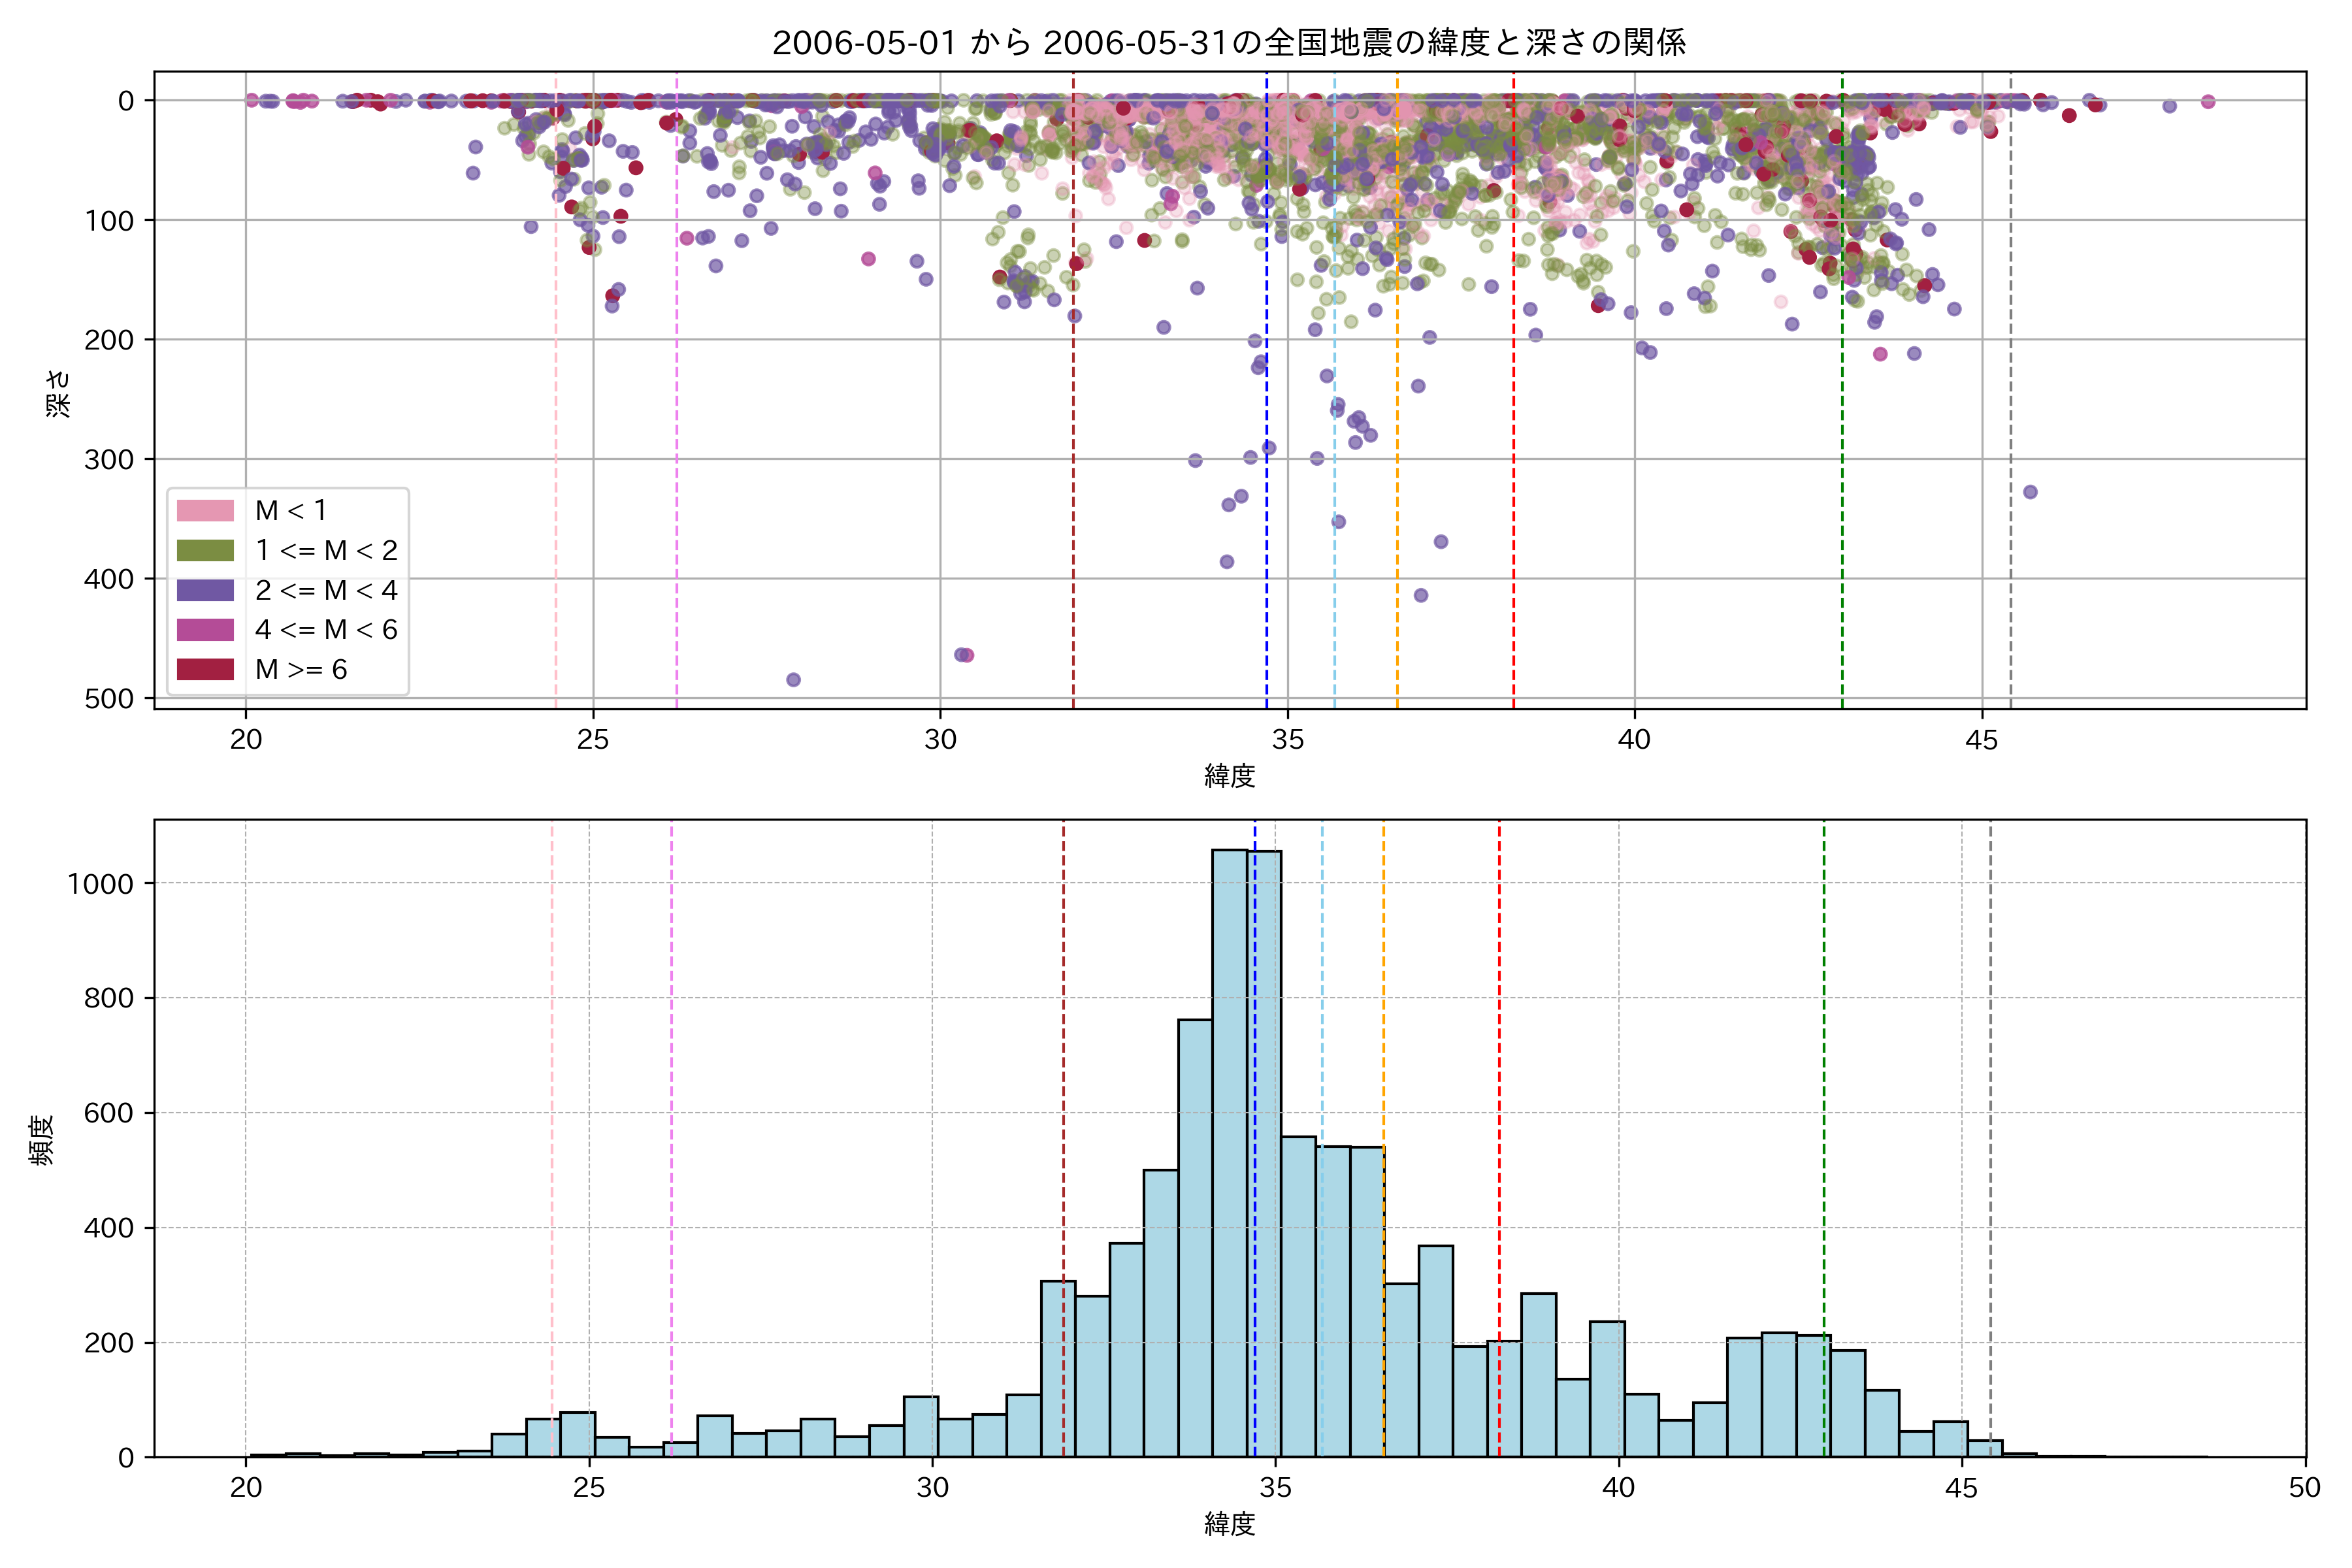
Task: Click the '緯度' x-axis label under histogram
Action: click(1229, 1524)
